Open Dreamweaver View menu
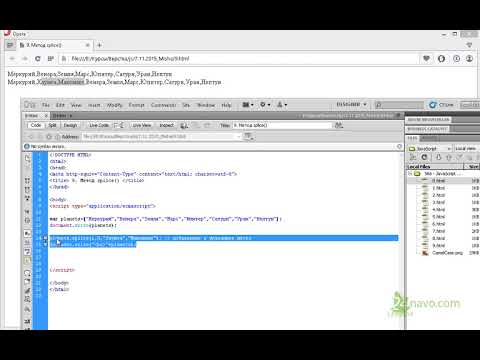The width and height of the screenshot is (480, 360). click(x=76, y=105)
